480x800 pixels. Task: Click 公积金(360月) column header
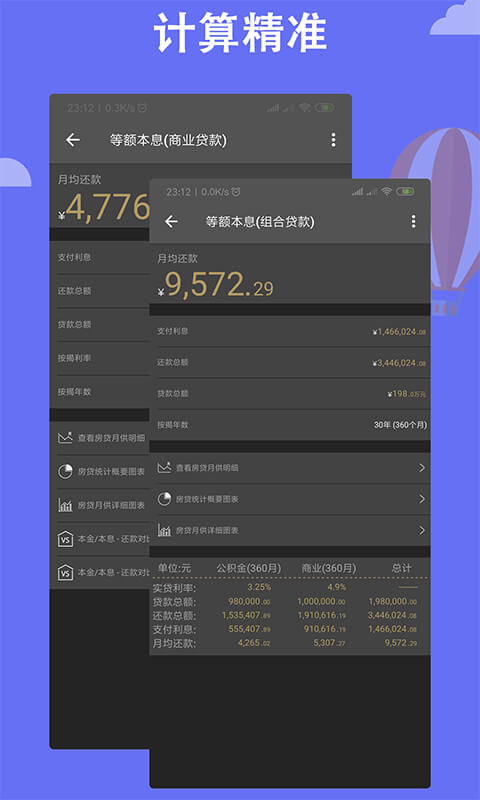pos(248,568)
